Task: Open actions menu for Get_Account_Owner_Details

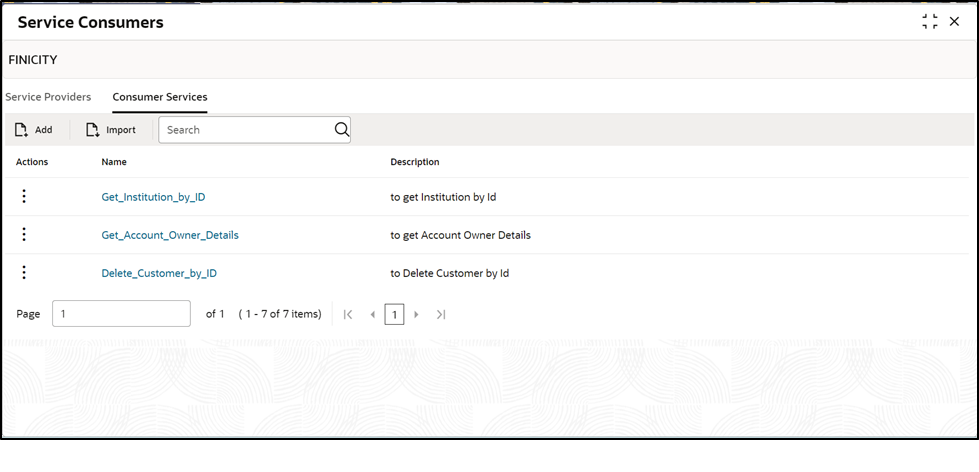Action: pyautogui.click(x=24, y=234)
